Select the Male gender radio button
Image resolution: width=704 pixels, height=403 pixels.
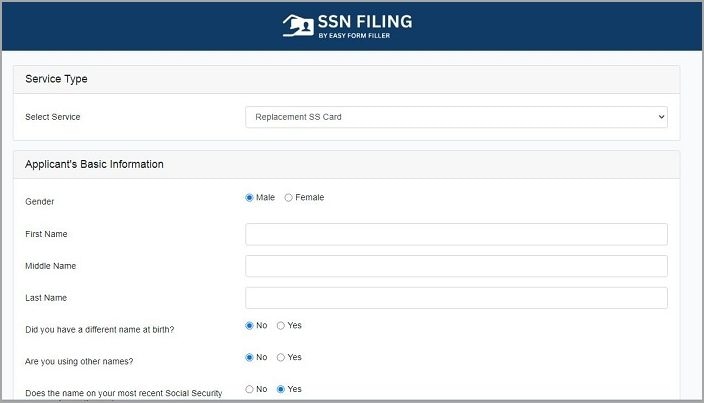(x=250, y=198)
